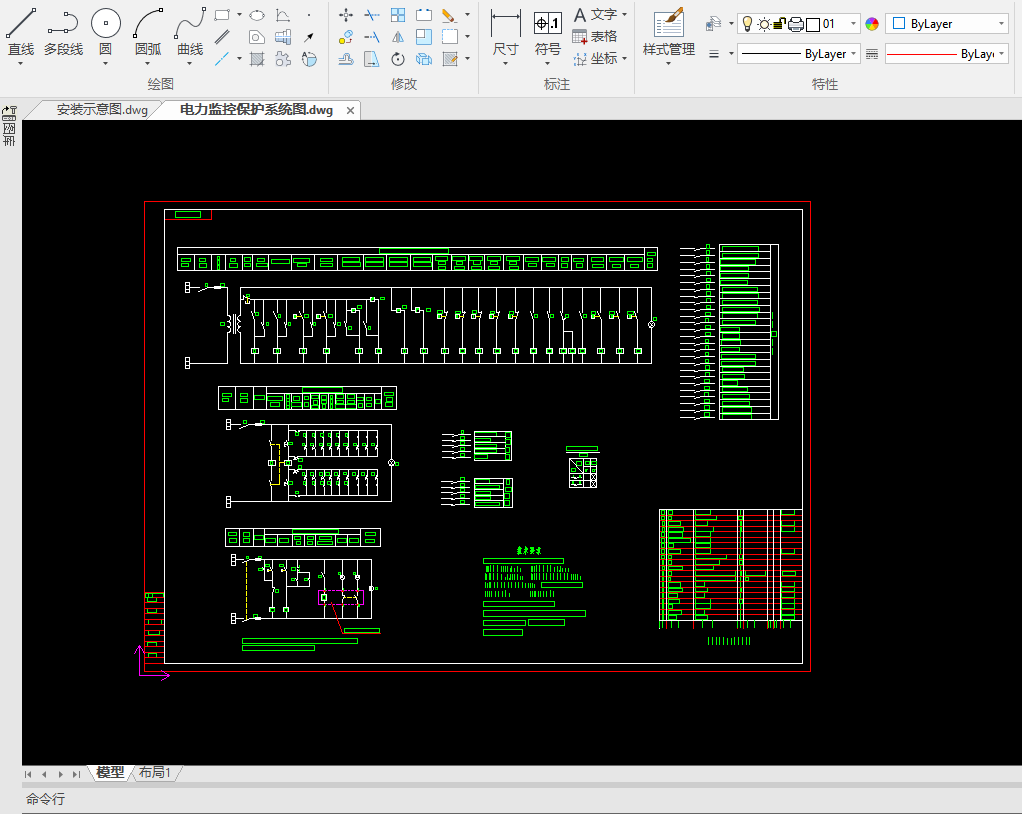Open the black ByLayer linetype dropdown
Screen dimensions: 1022x814
pyautogui.click(x=798, y=54)
